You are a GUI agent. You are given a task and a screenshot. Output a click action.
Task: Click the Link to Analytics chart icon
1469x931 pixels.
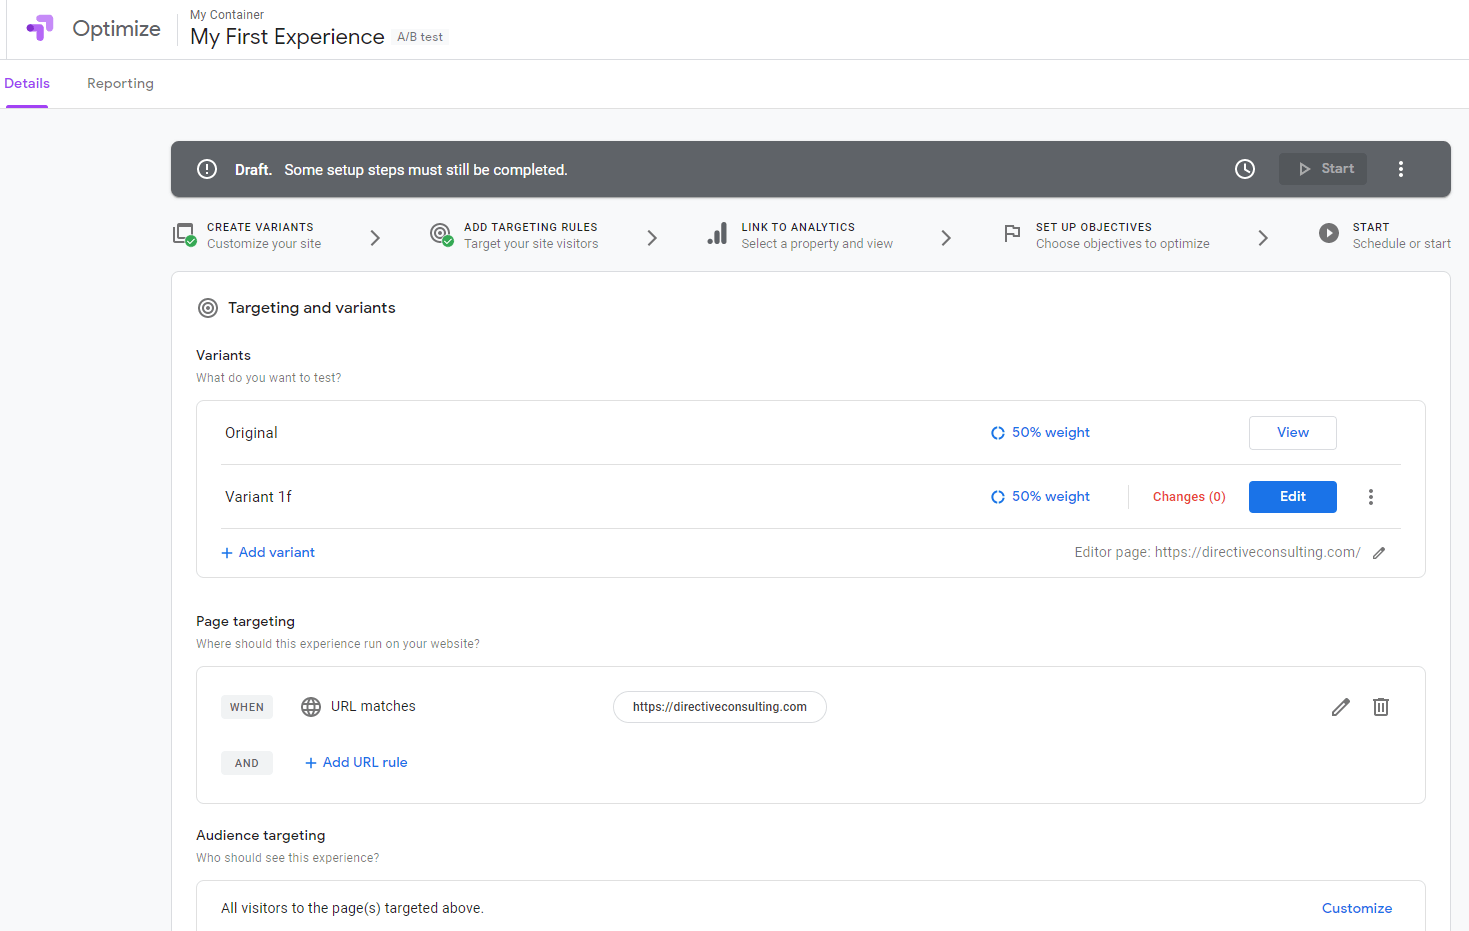717,235
